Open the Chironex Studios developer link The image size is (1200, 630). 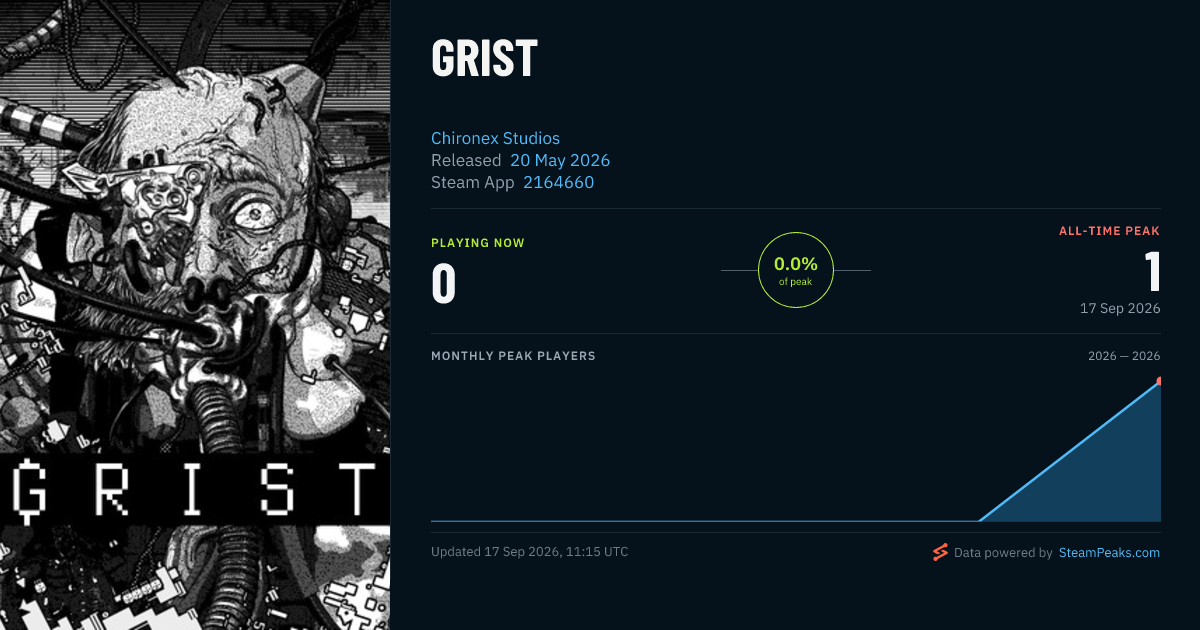tap(495, 138)
